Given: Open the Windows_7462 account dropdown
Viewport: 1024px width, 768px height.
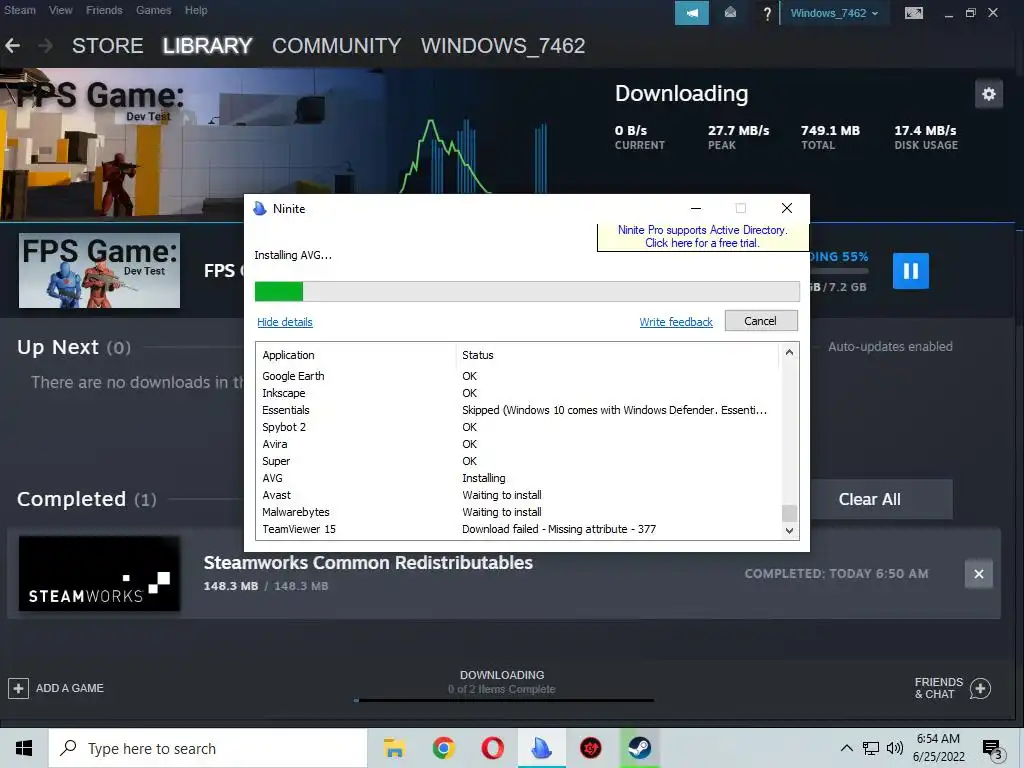Looking at the screenshot, I should pos(834,13).
